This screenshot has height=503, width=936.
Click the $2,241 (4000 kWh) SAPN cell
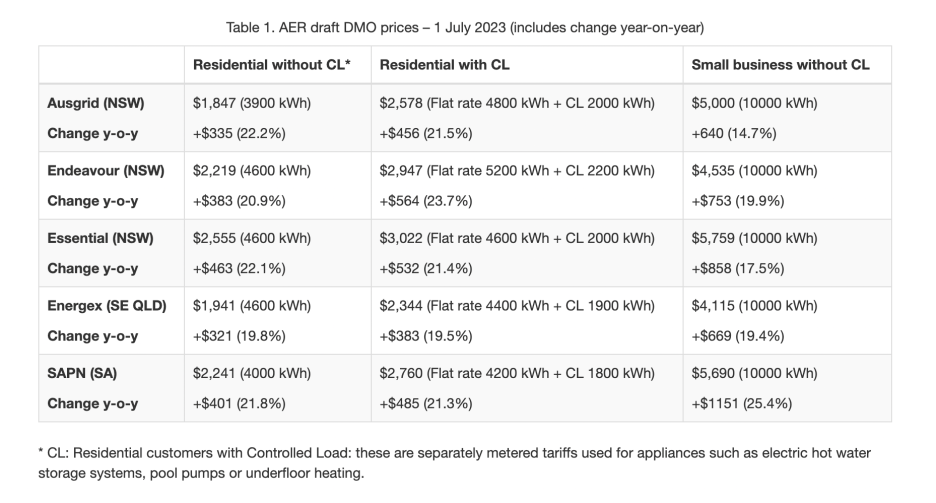coord(252,373)
